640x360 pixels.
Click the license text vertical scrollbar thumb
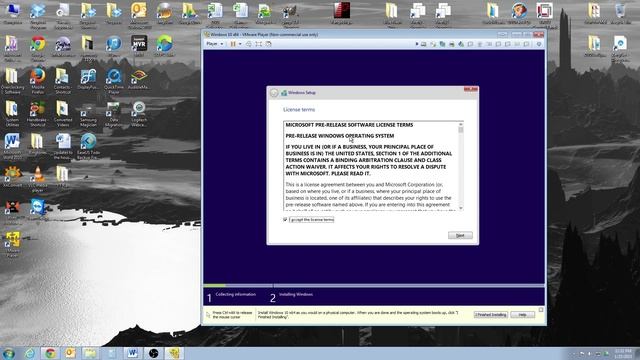461,130
